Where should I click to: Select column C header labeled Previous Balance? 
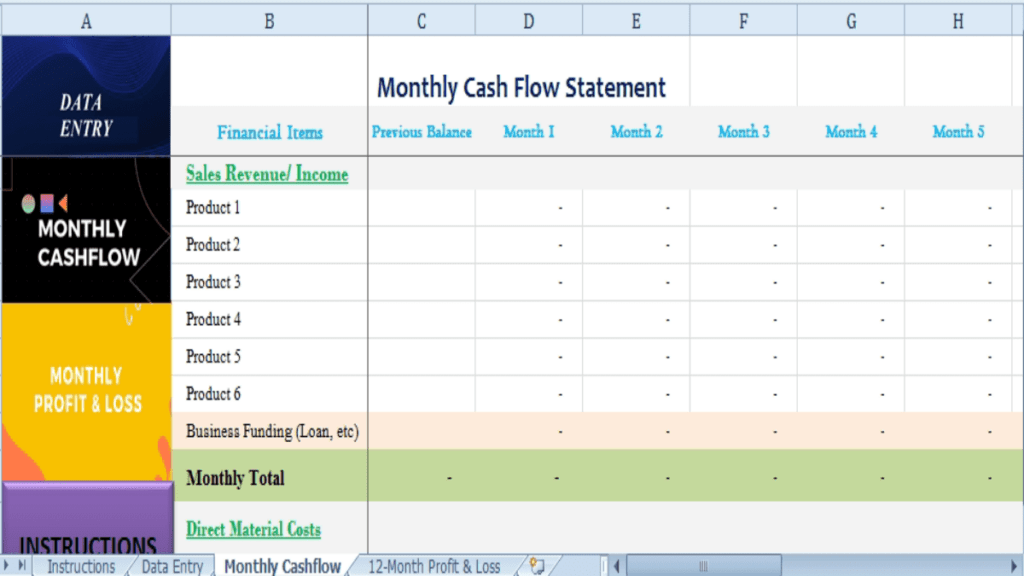[421, 131]
